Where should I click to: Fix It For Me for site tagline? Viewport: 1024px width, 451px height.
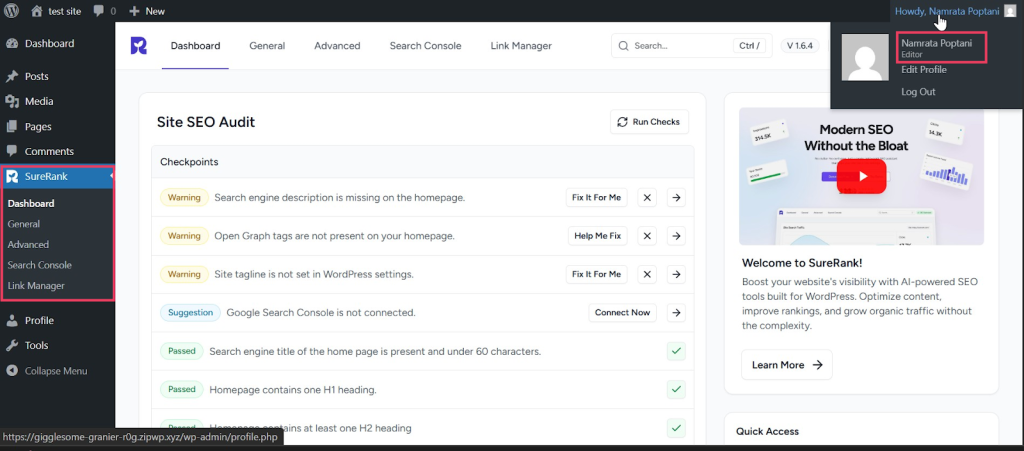tap(596, 274)
